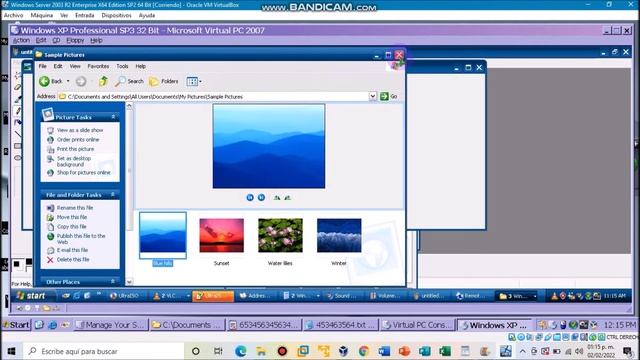640x360 pixels.
Task: Open the Help menu in Sample Pictures
Action: pos(141,66)
